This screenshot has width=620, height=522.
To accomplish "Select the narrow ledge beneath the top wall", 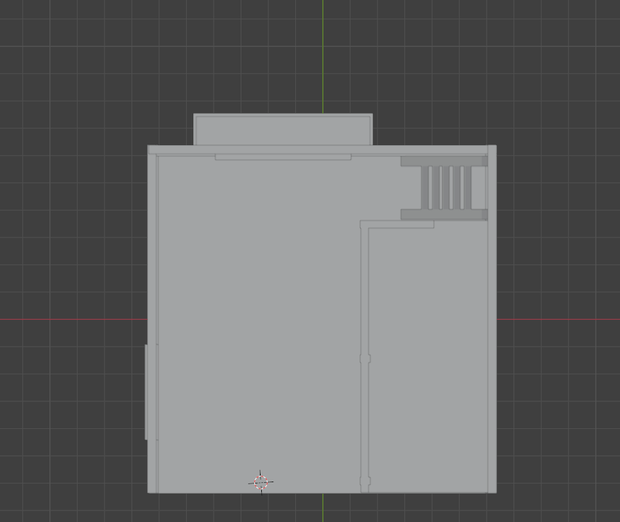I will pyautogui.click(x=283, y=157).
